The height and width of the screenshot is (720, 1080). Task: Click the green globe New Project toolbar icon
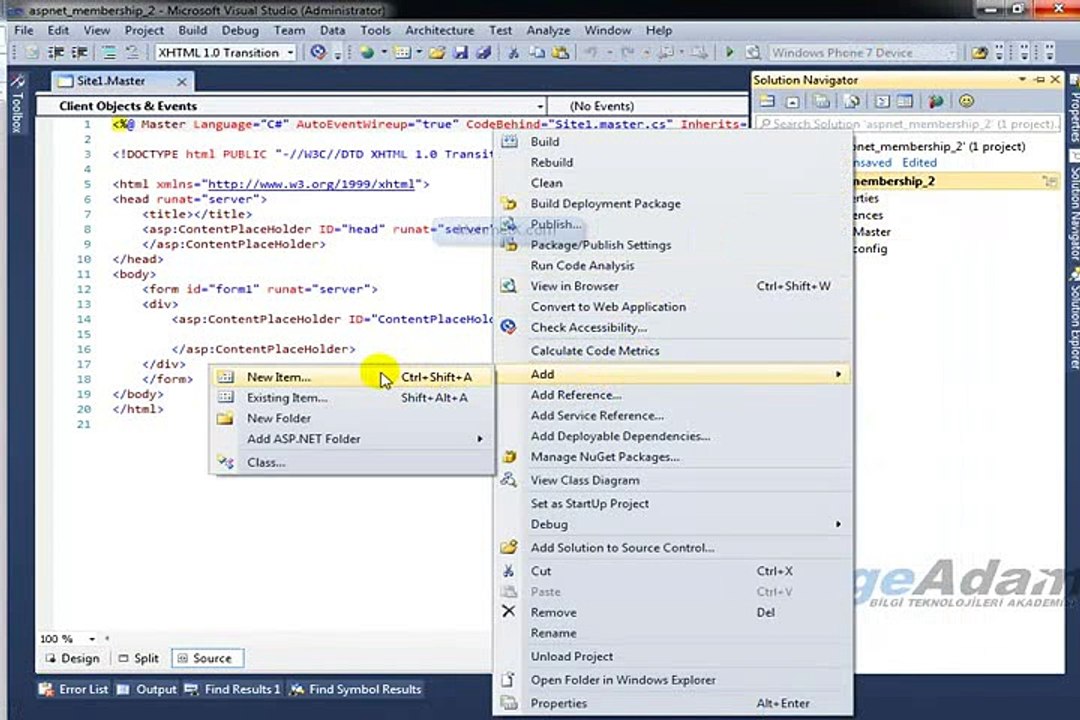click(x=367, y=52)
